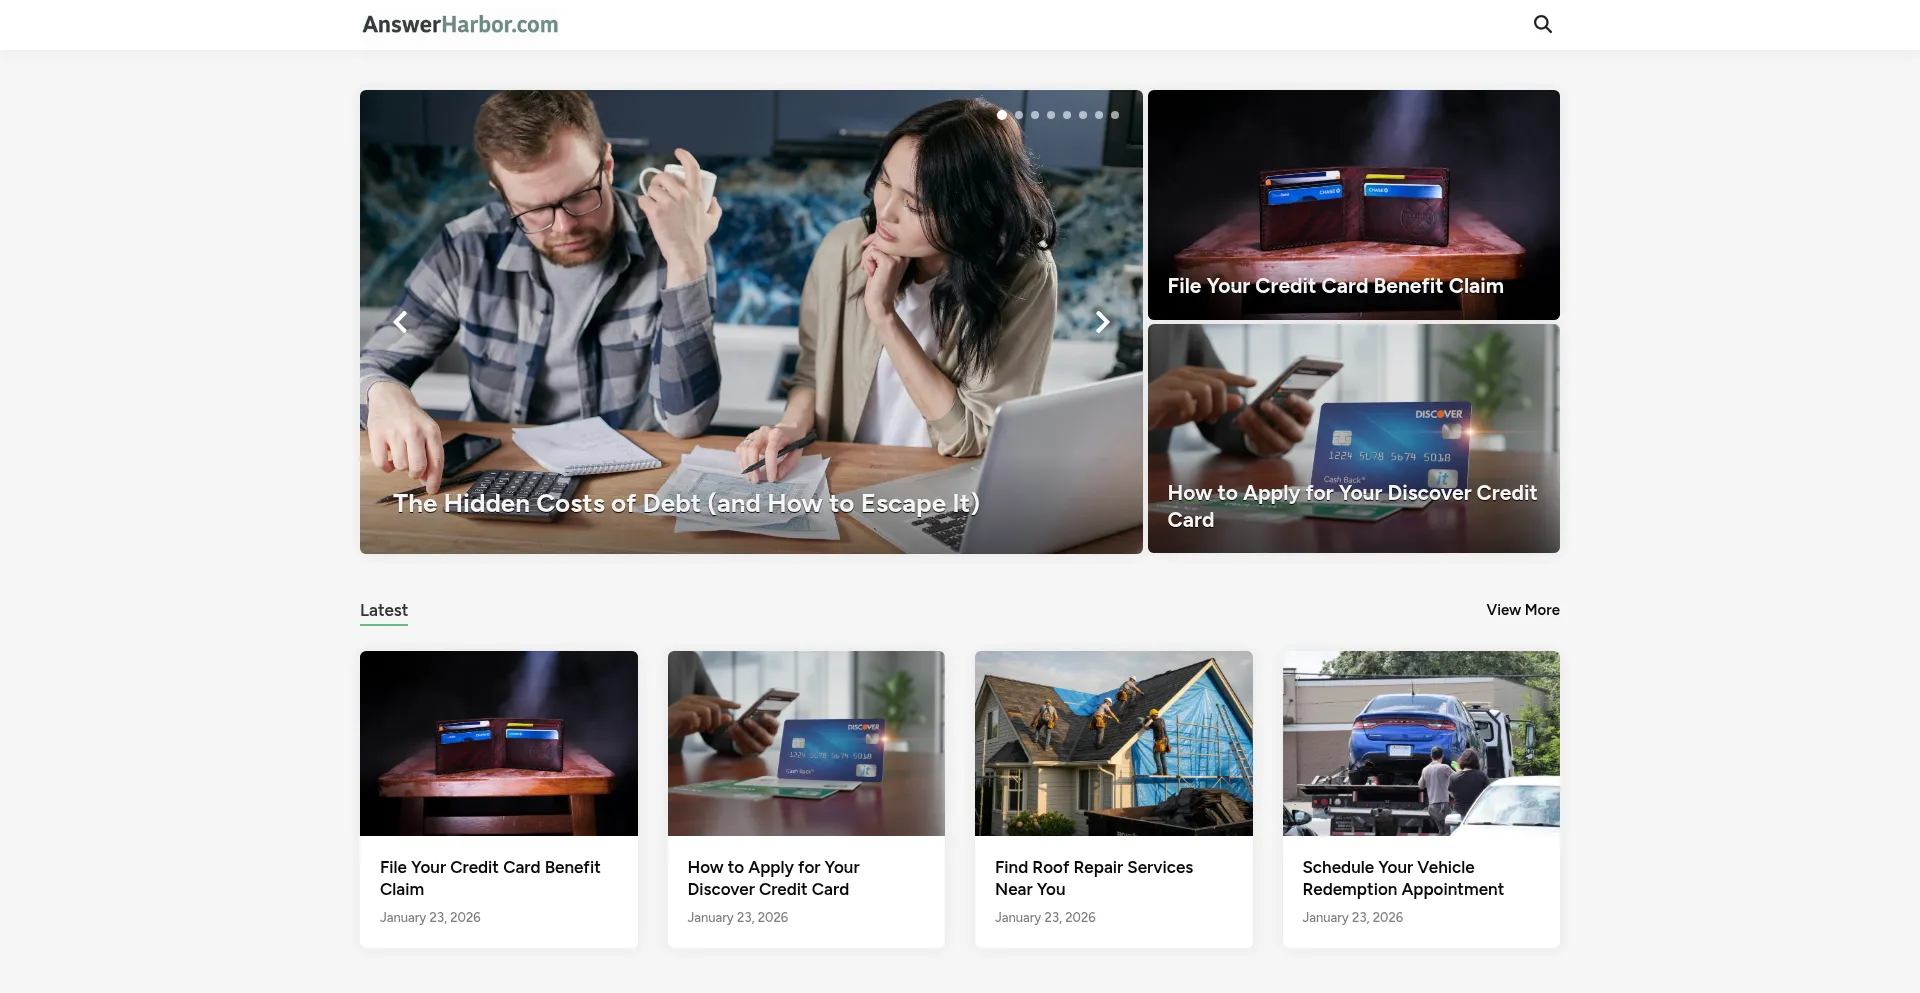
Task: Read "Find Roof Repair Services Near You" article
Action: pos(1094,878)
